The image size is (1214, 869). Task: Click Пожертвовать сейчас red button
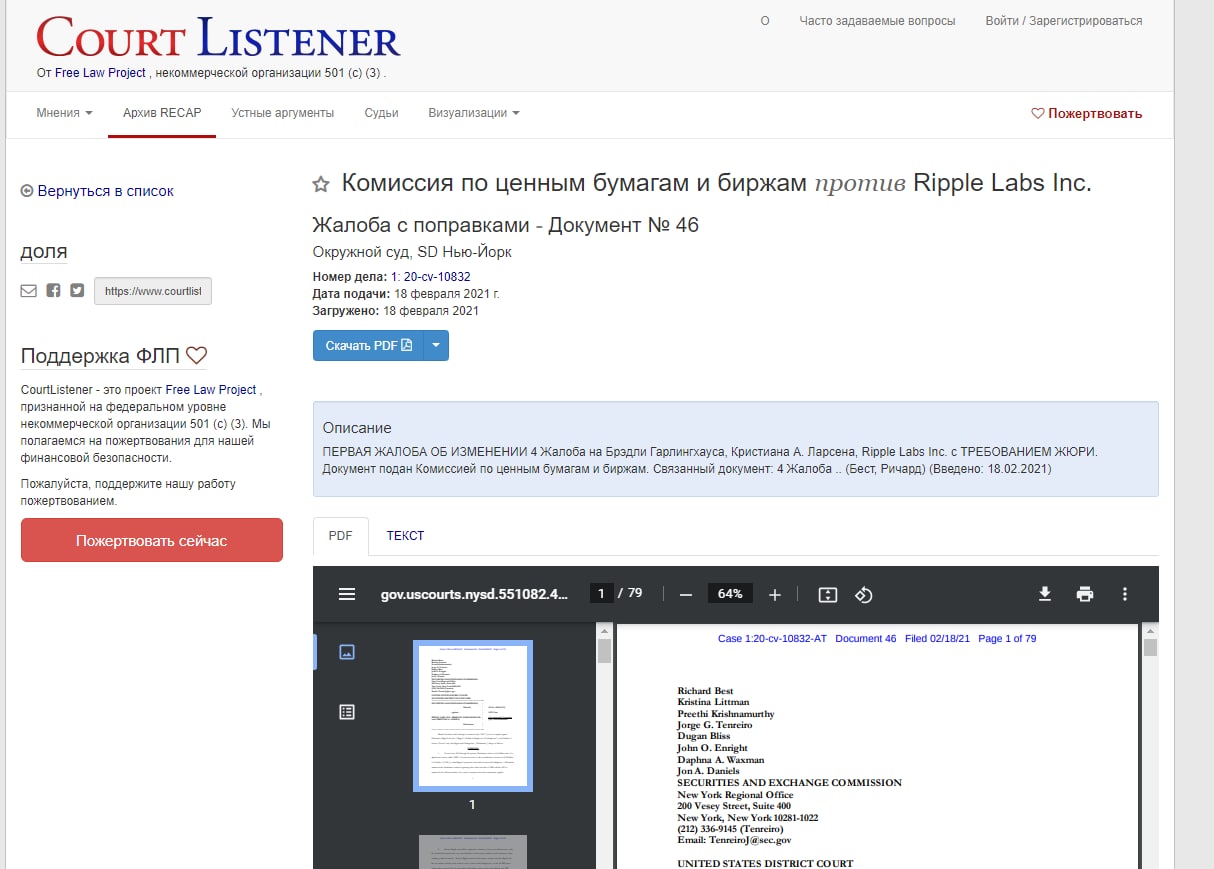point(152,540)
